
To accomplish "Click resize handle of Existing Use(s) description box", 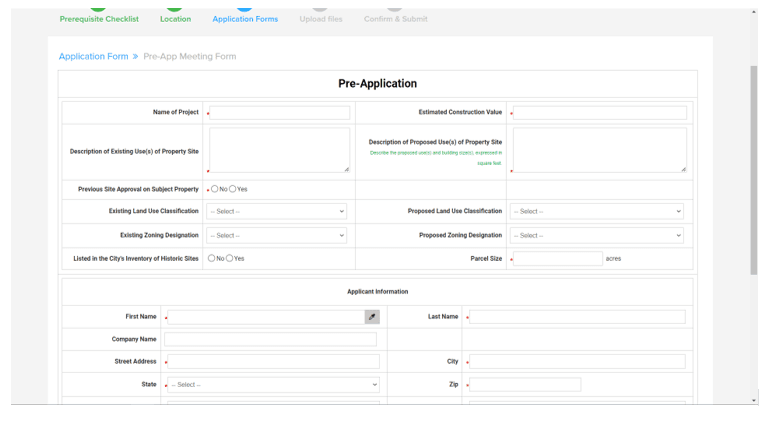I will click(x=347, y=170).
